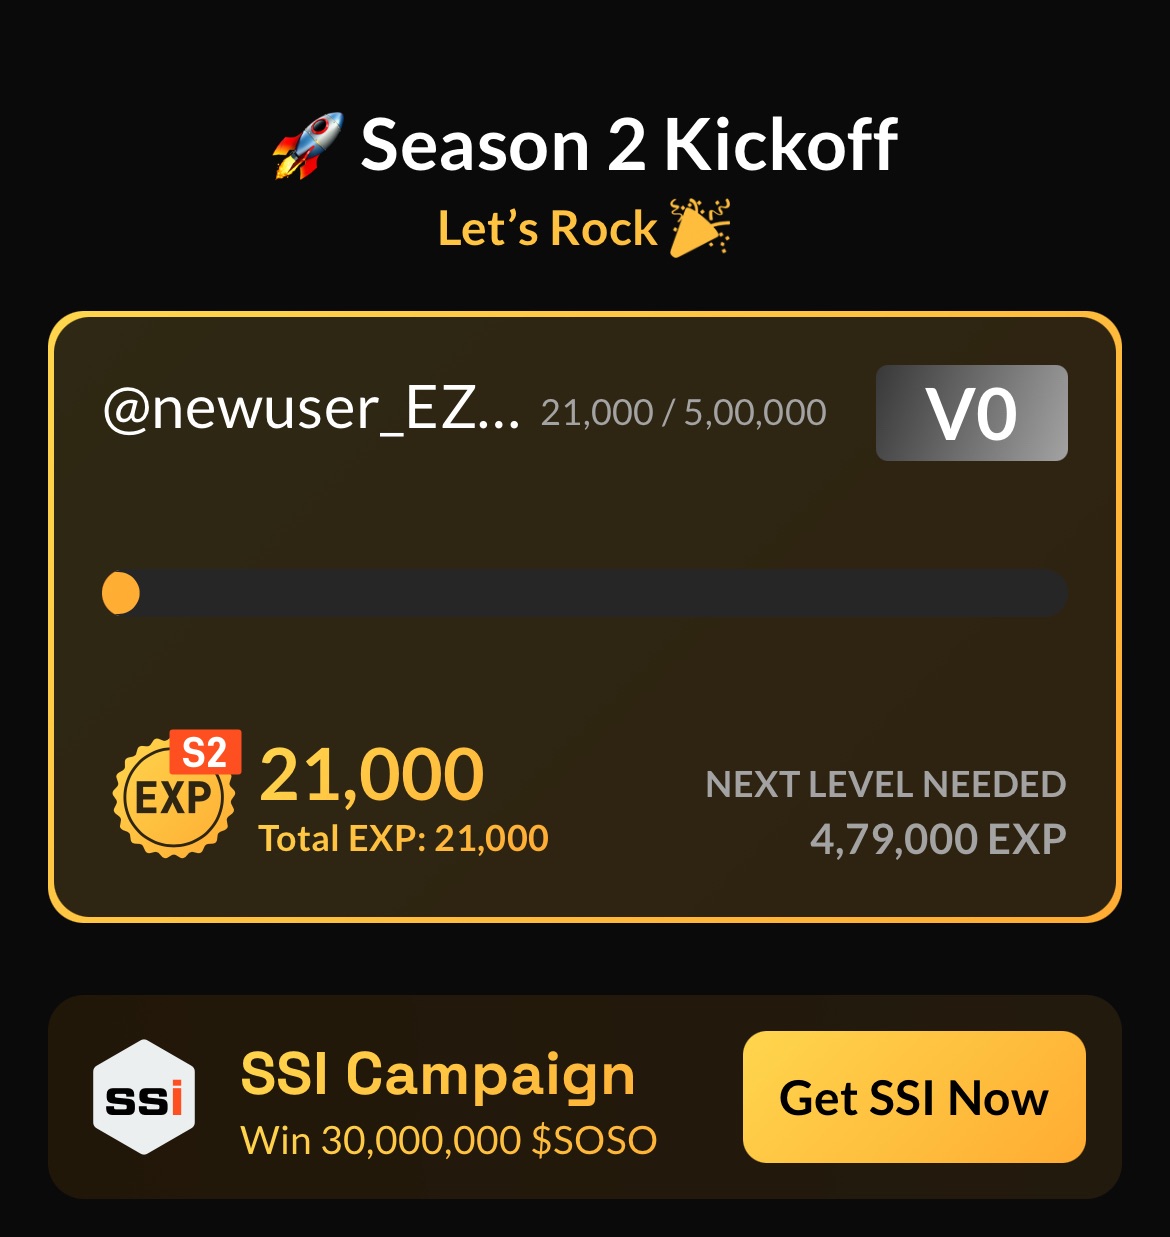Tap the Let's Rock subtitle

tap(548, 229)
